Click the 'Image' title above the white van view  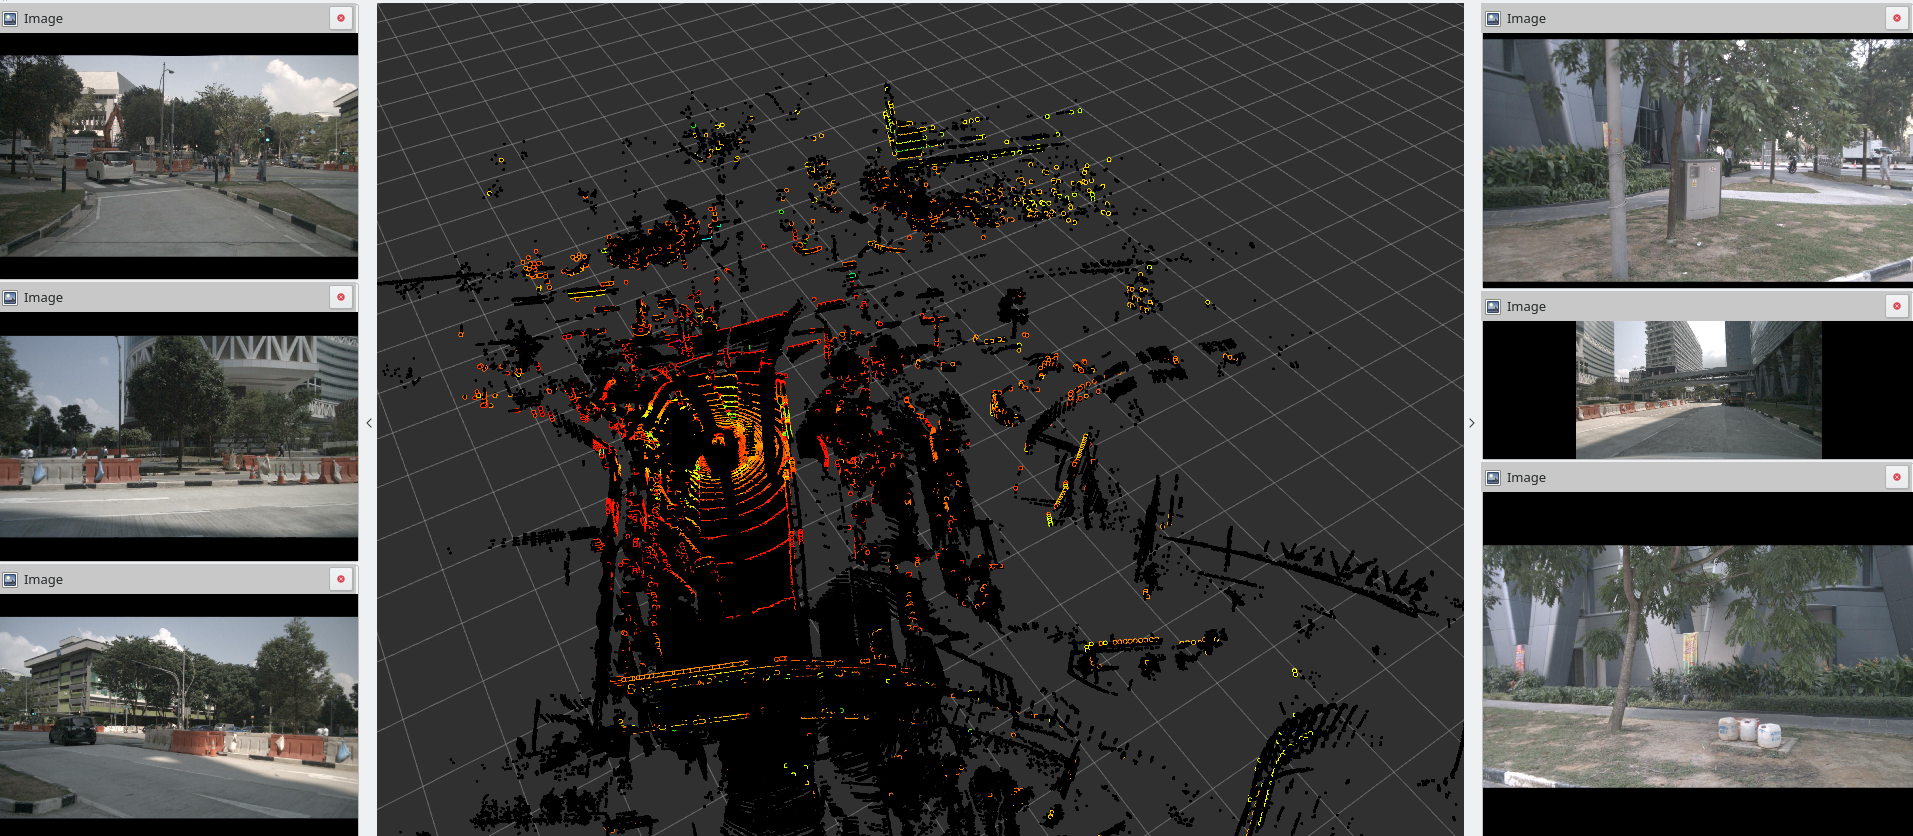tap(43, 18)
